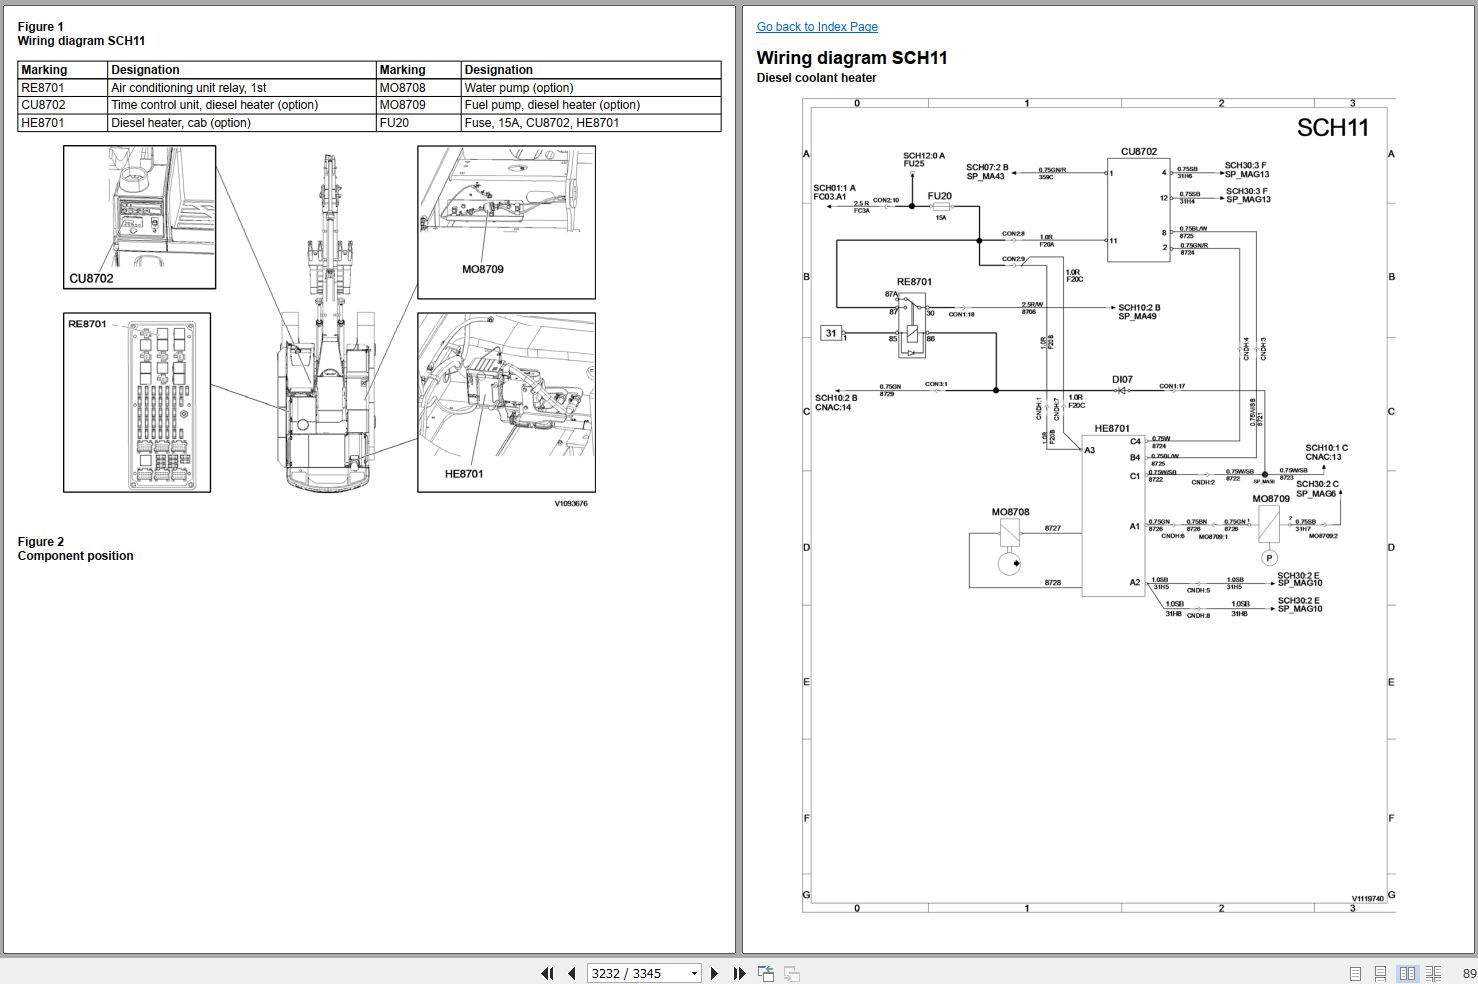Click the SCH11 label on wiring diagram
This screenshot has height=984, width=1478.
1332,128
